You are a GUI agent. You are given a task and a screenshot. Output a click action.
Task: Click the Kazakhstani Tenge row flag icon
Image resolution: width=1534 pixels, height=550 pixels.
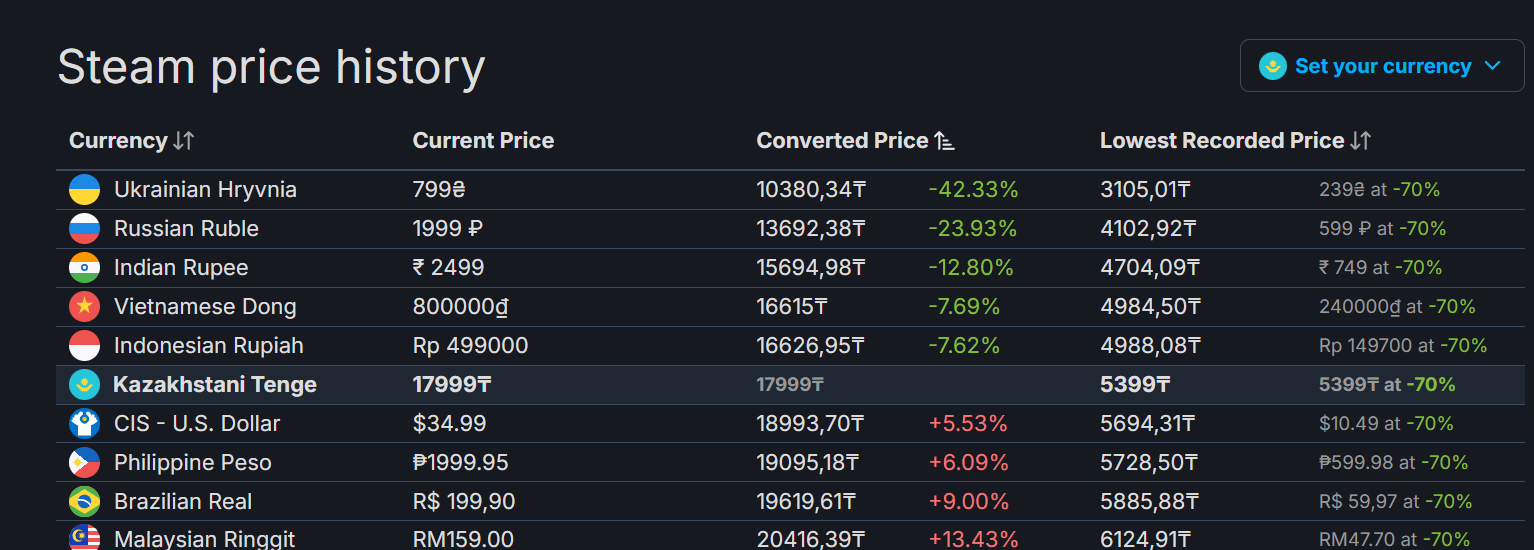pyautogui.click(x=84, y=384)
